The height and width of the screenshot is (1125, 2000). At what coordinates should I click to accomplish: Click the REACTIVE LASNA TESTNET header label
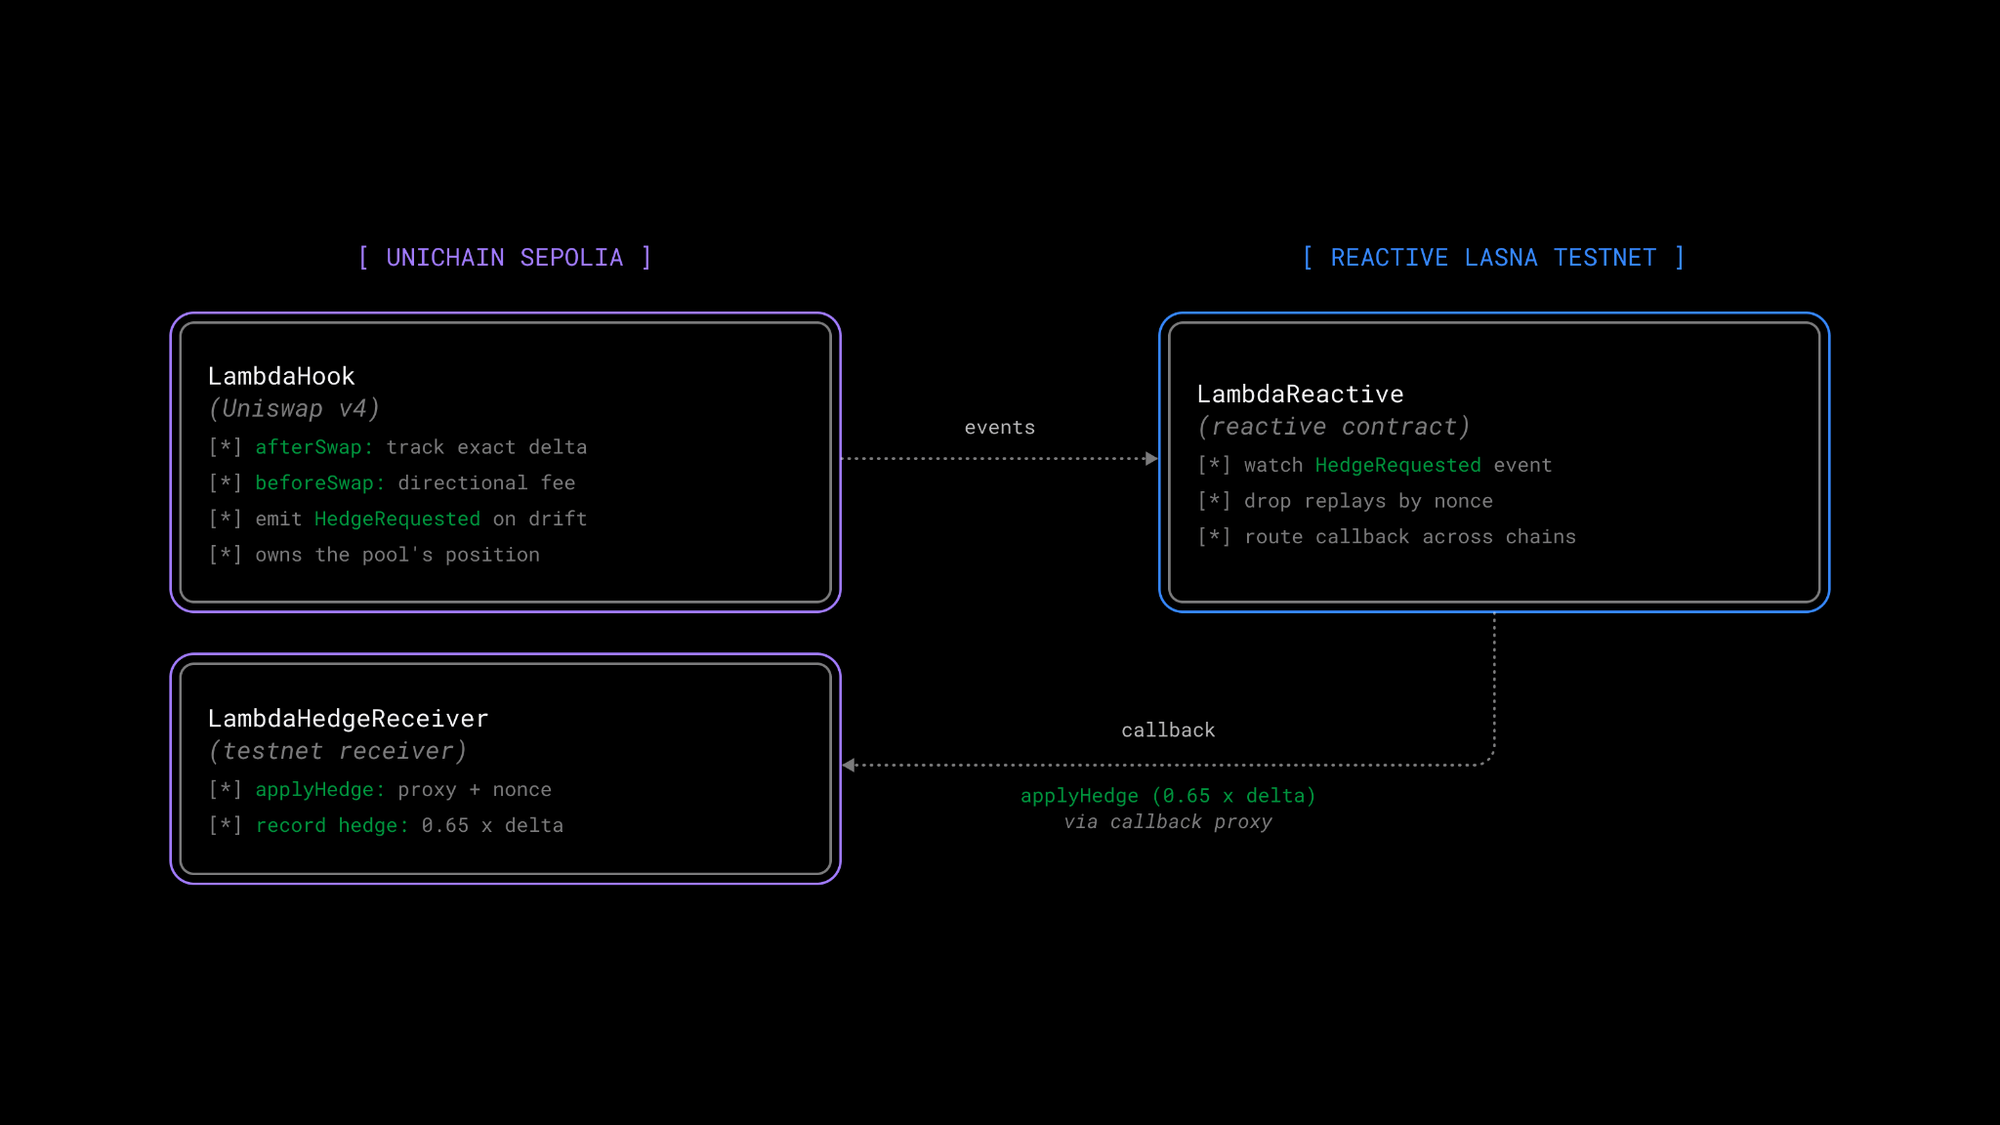tap(1494, 258)
